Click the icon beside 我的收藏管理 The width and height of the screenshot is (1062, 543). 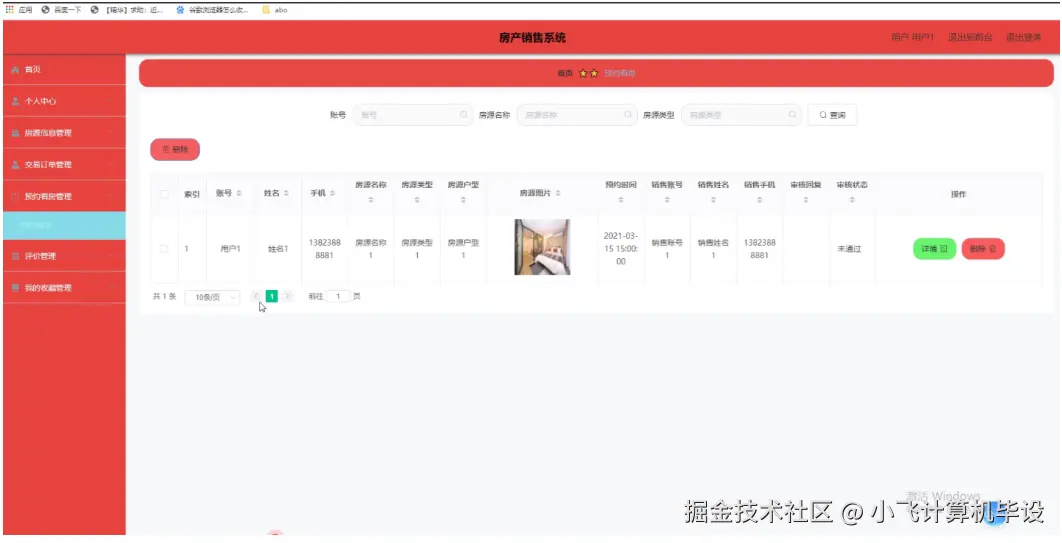(x=15, y=288)
